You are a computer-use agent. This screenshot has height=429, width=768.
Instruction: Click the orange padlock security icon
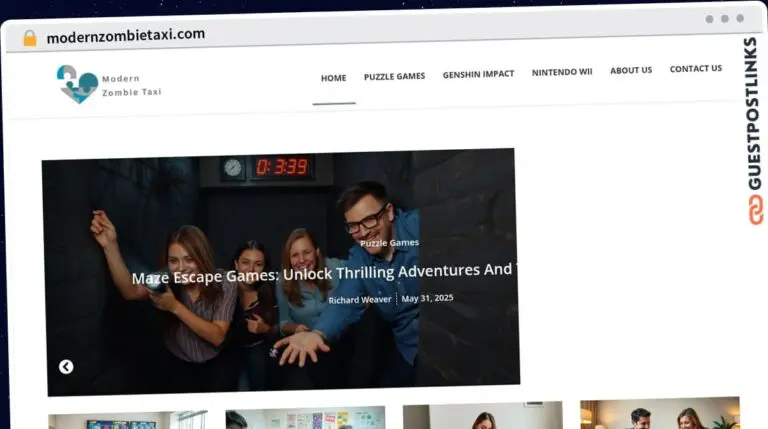pyautogui.click(x=30, y=38)
